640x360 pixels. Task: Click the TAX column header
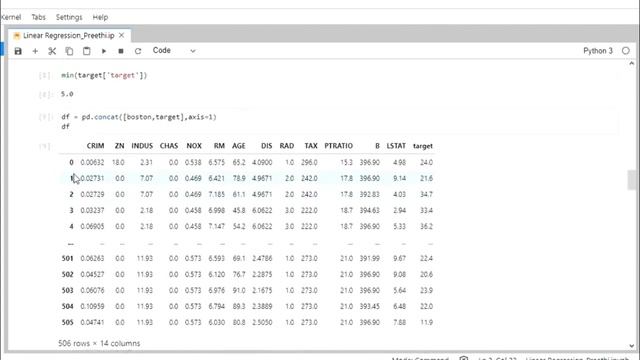click(x=311, y=146)
